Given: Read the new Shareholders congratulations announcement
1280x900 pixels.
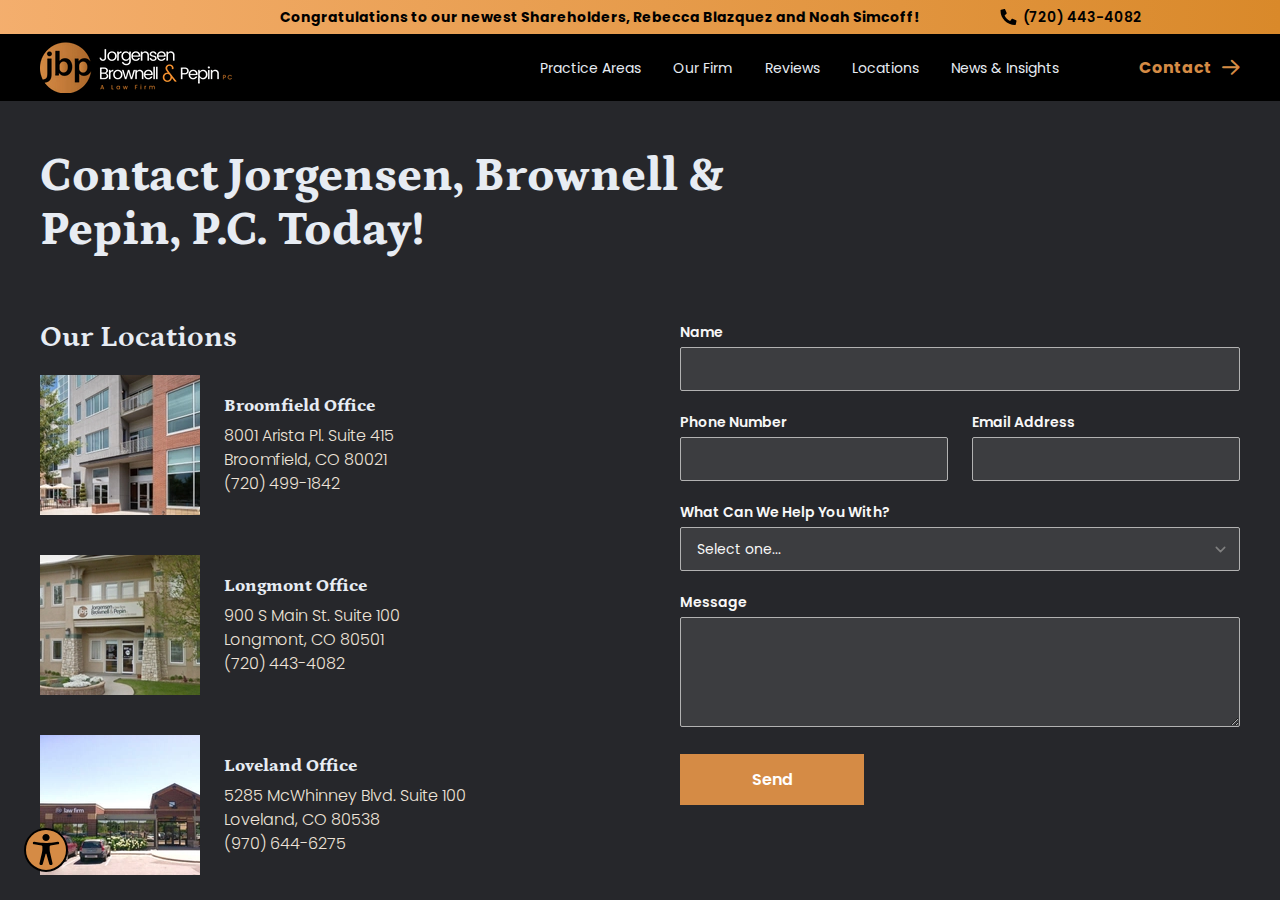Looking at the screenshot, I should pos(599,17).
